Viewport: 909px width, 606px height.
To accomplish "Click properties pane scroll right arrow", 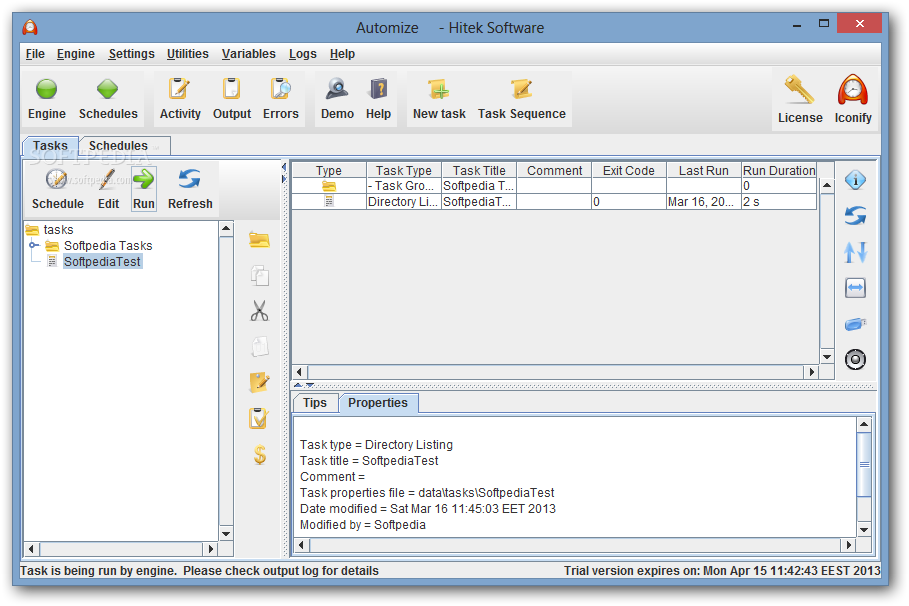I will (849, 545).
